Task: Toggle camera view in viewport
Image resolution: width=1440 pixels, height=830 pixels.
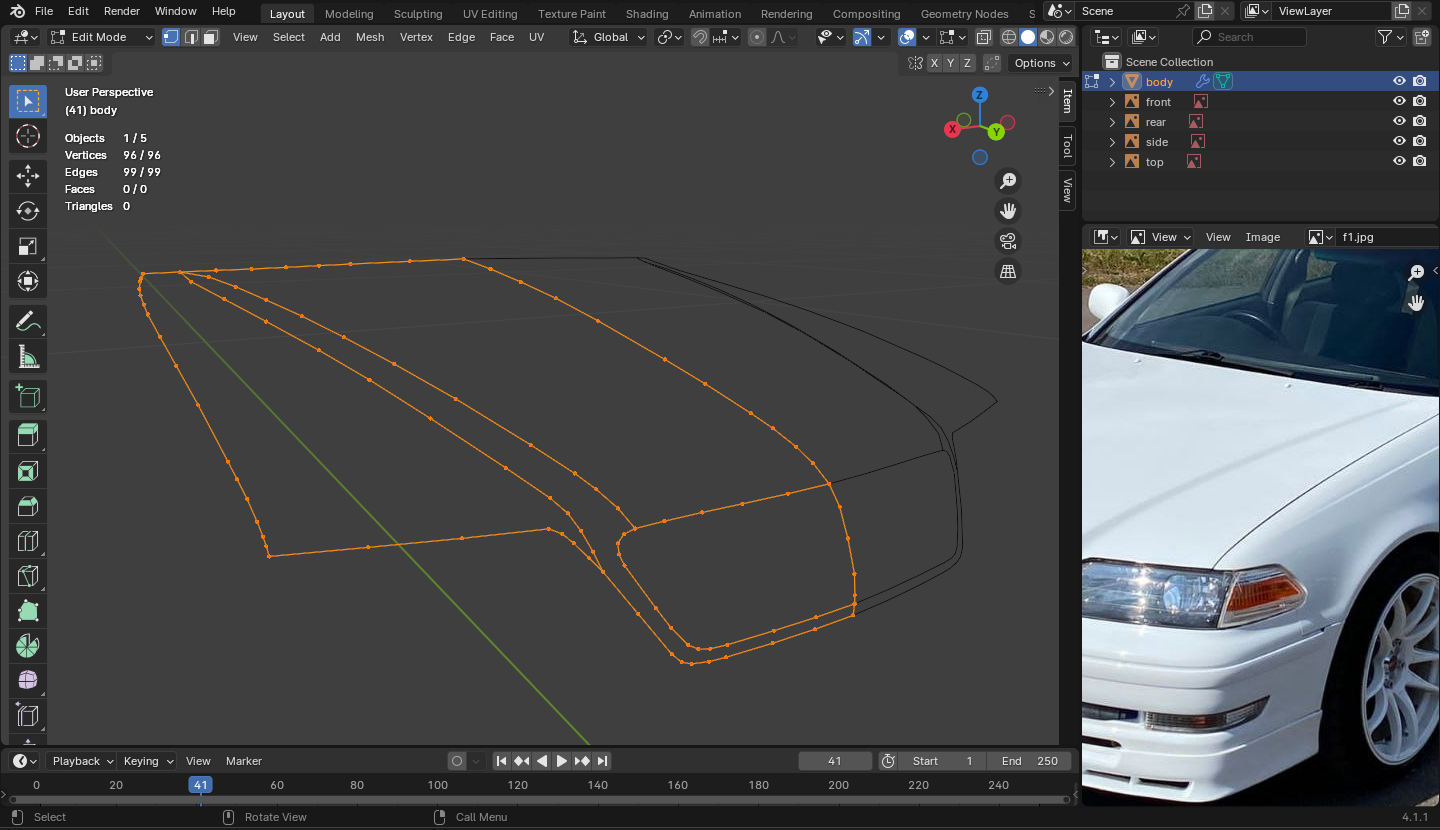Action: point(1008,241)
